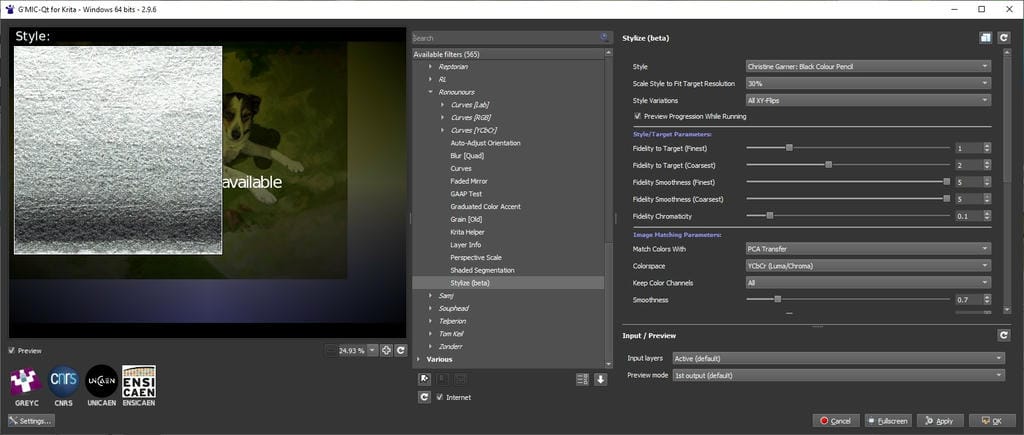Disable the Internet checkbox
This screenshot has width=1024, height=435.
click(x=440, y=397)
